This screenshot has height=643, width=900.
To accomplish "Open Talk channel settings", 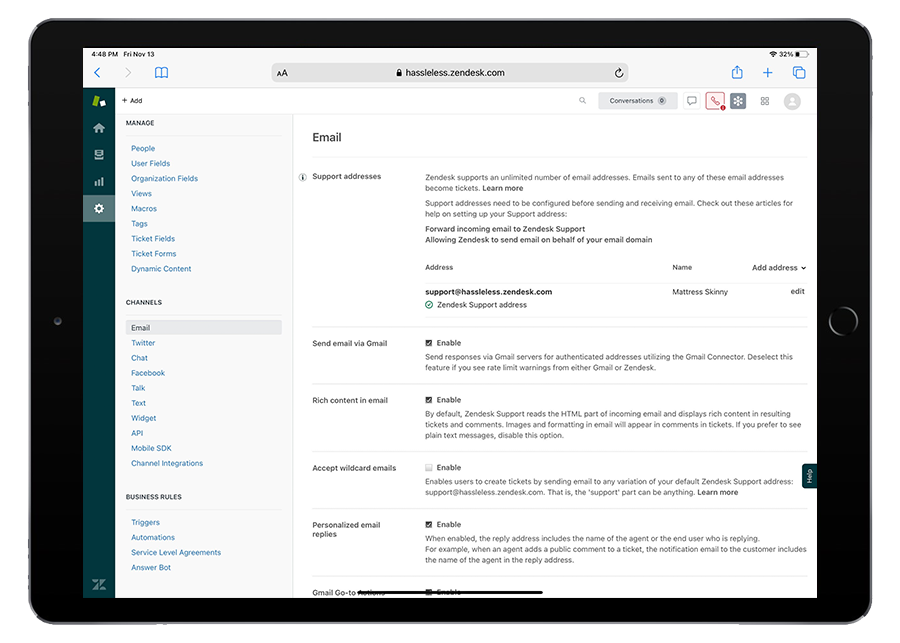I will coord(138,388).
